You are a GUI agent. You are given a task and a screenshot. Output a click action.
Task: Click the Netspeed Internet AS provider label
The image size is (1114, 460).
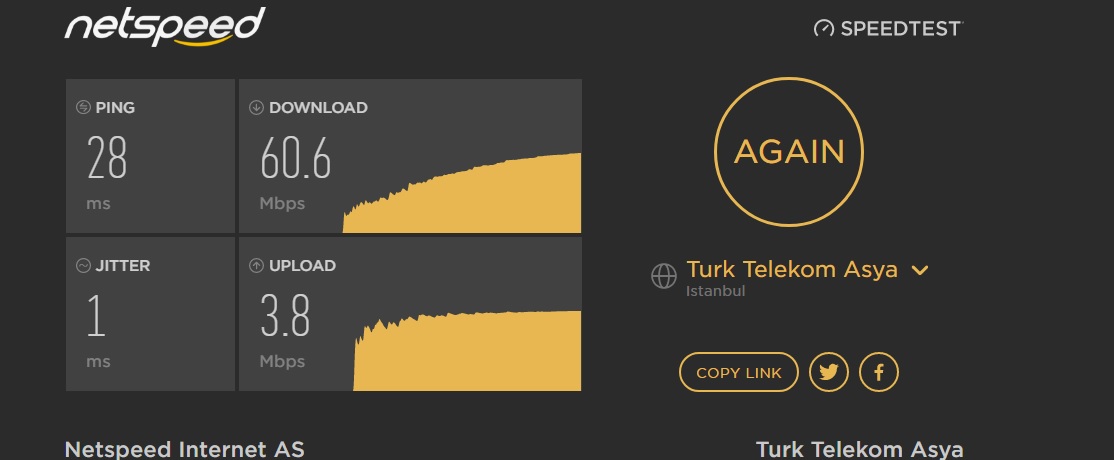185,449
